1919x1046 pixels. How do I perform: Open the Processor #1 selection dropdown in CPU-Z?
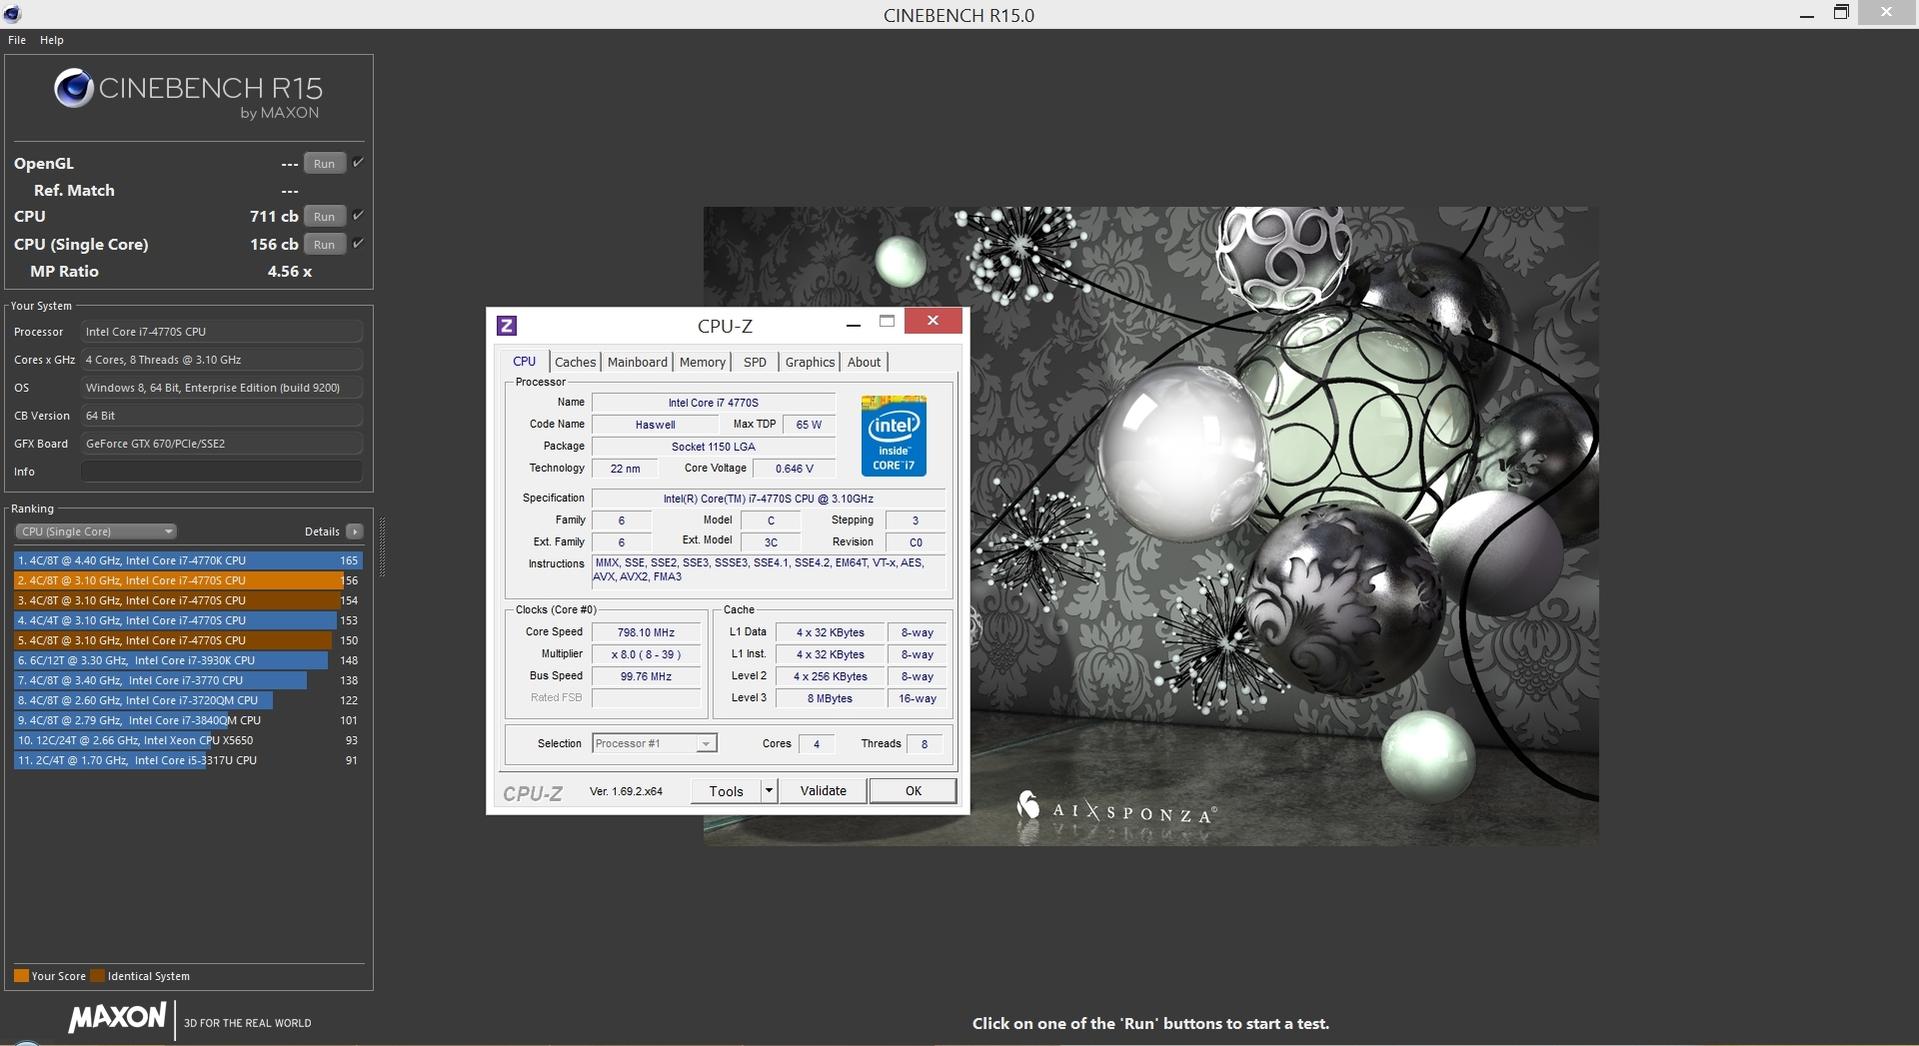(655, 743)
